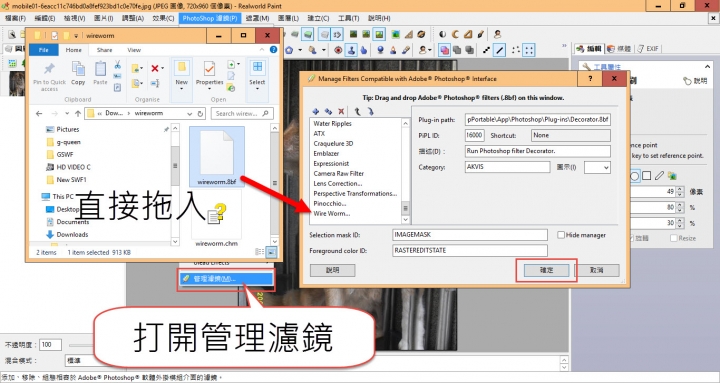Viewport: 720px width, 383px height.
Task: Click the Search wireworm input box
Action: 242,113
